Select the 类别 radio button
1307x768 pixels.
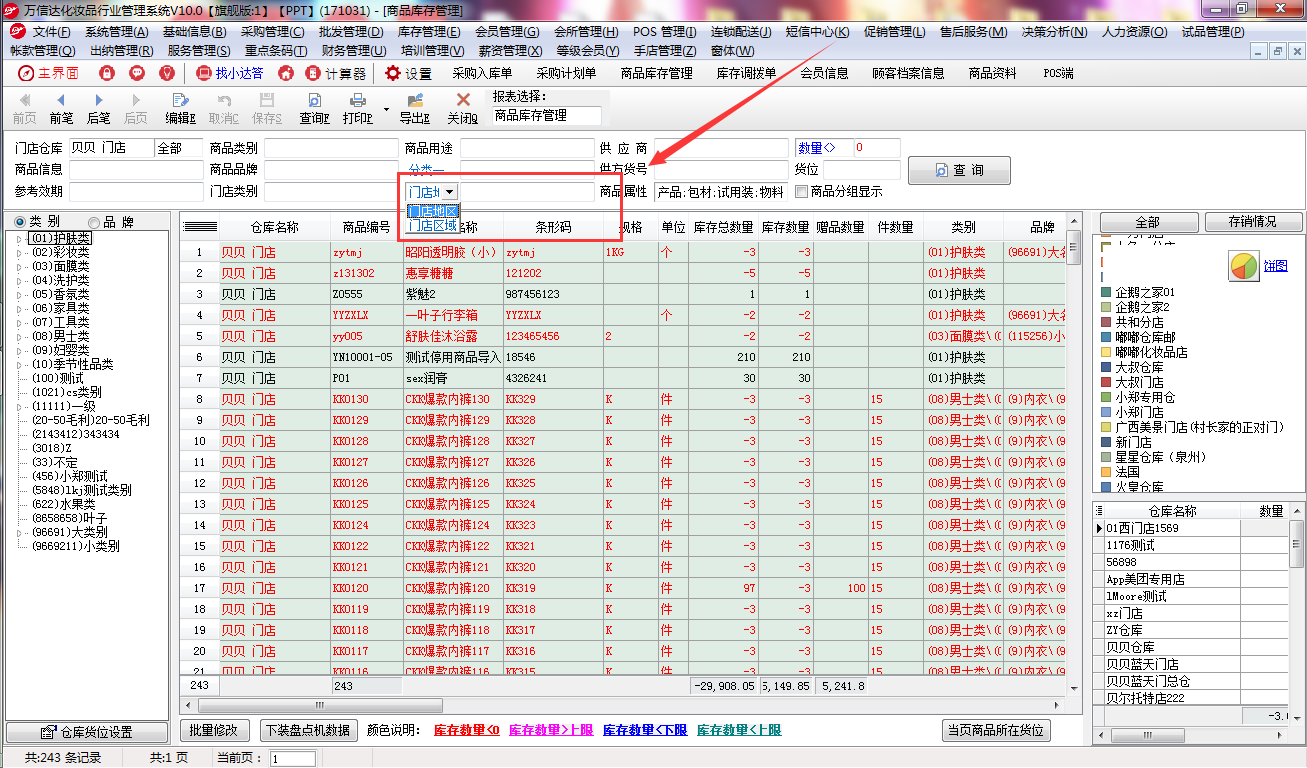(x=20, y=222)
